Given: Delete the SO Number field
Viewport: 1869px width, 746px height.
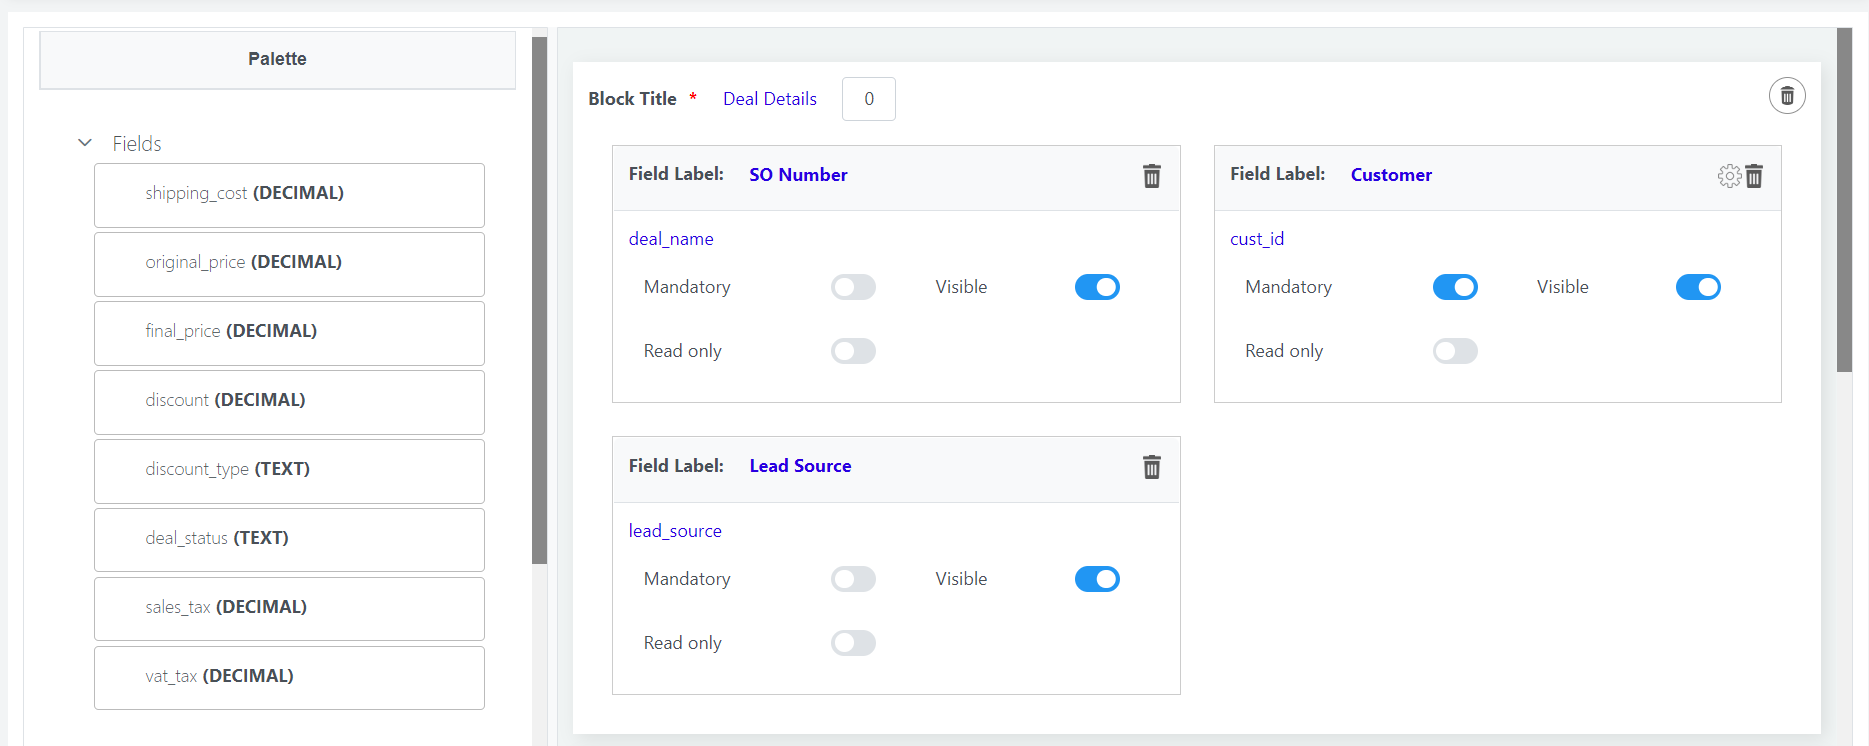Looking at the screenshot, I should (1151, 176).
